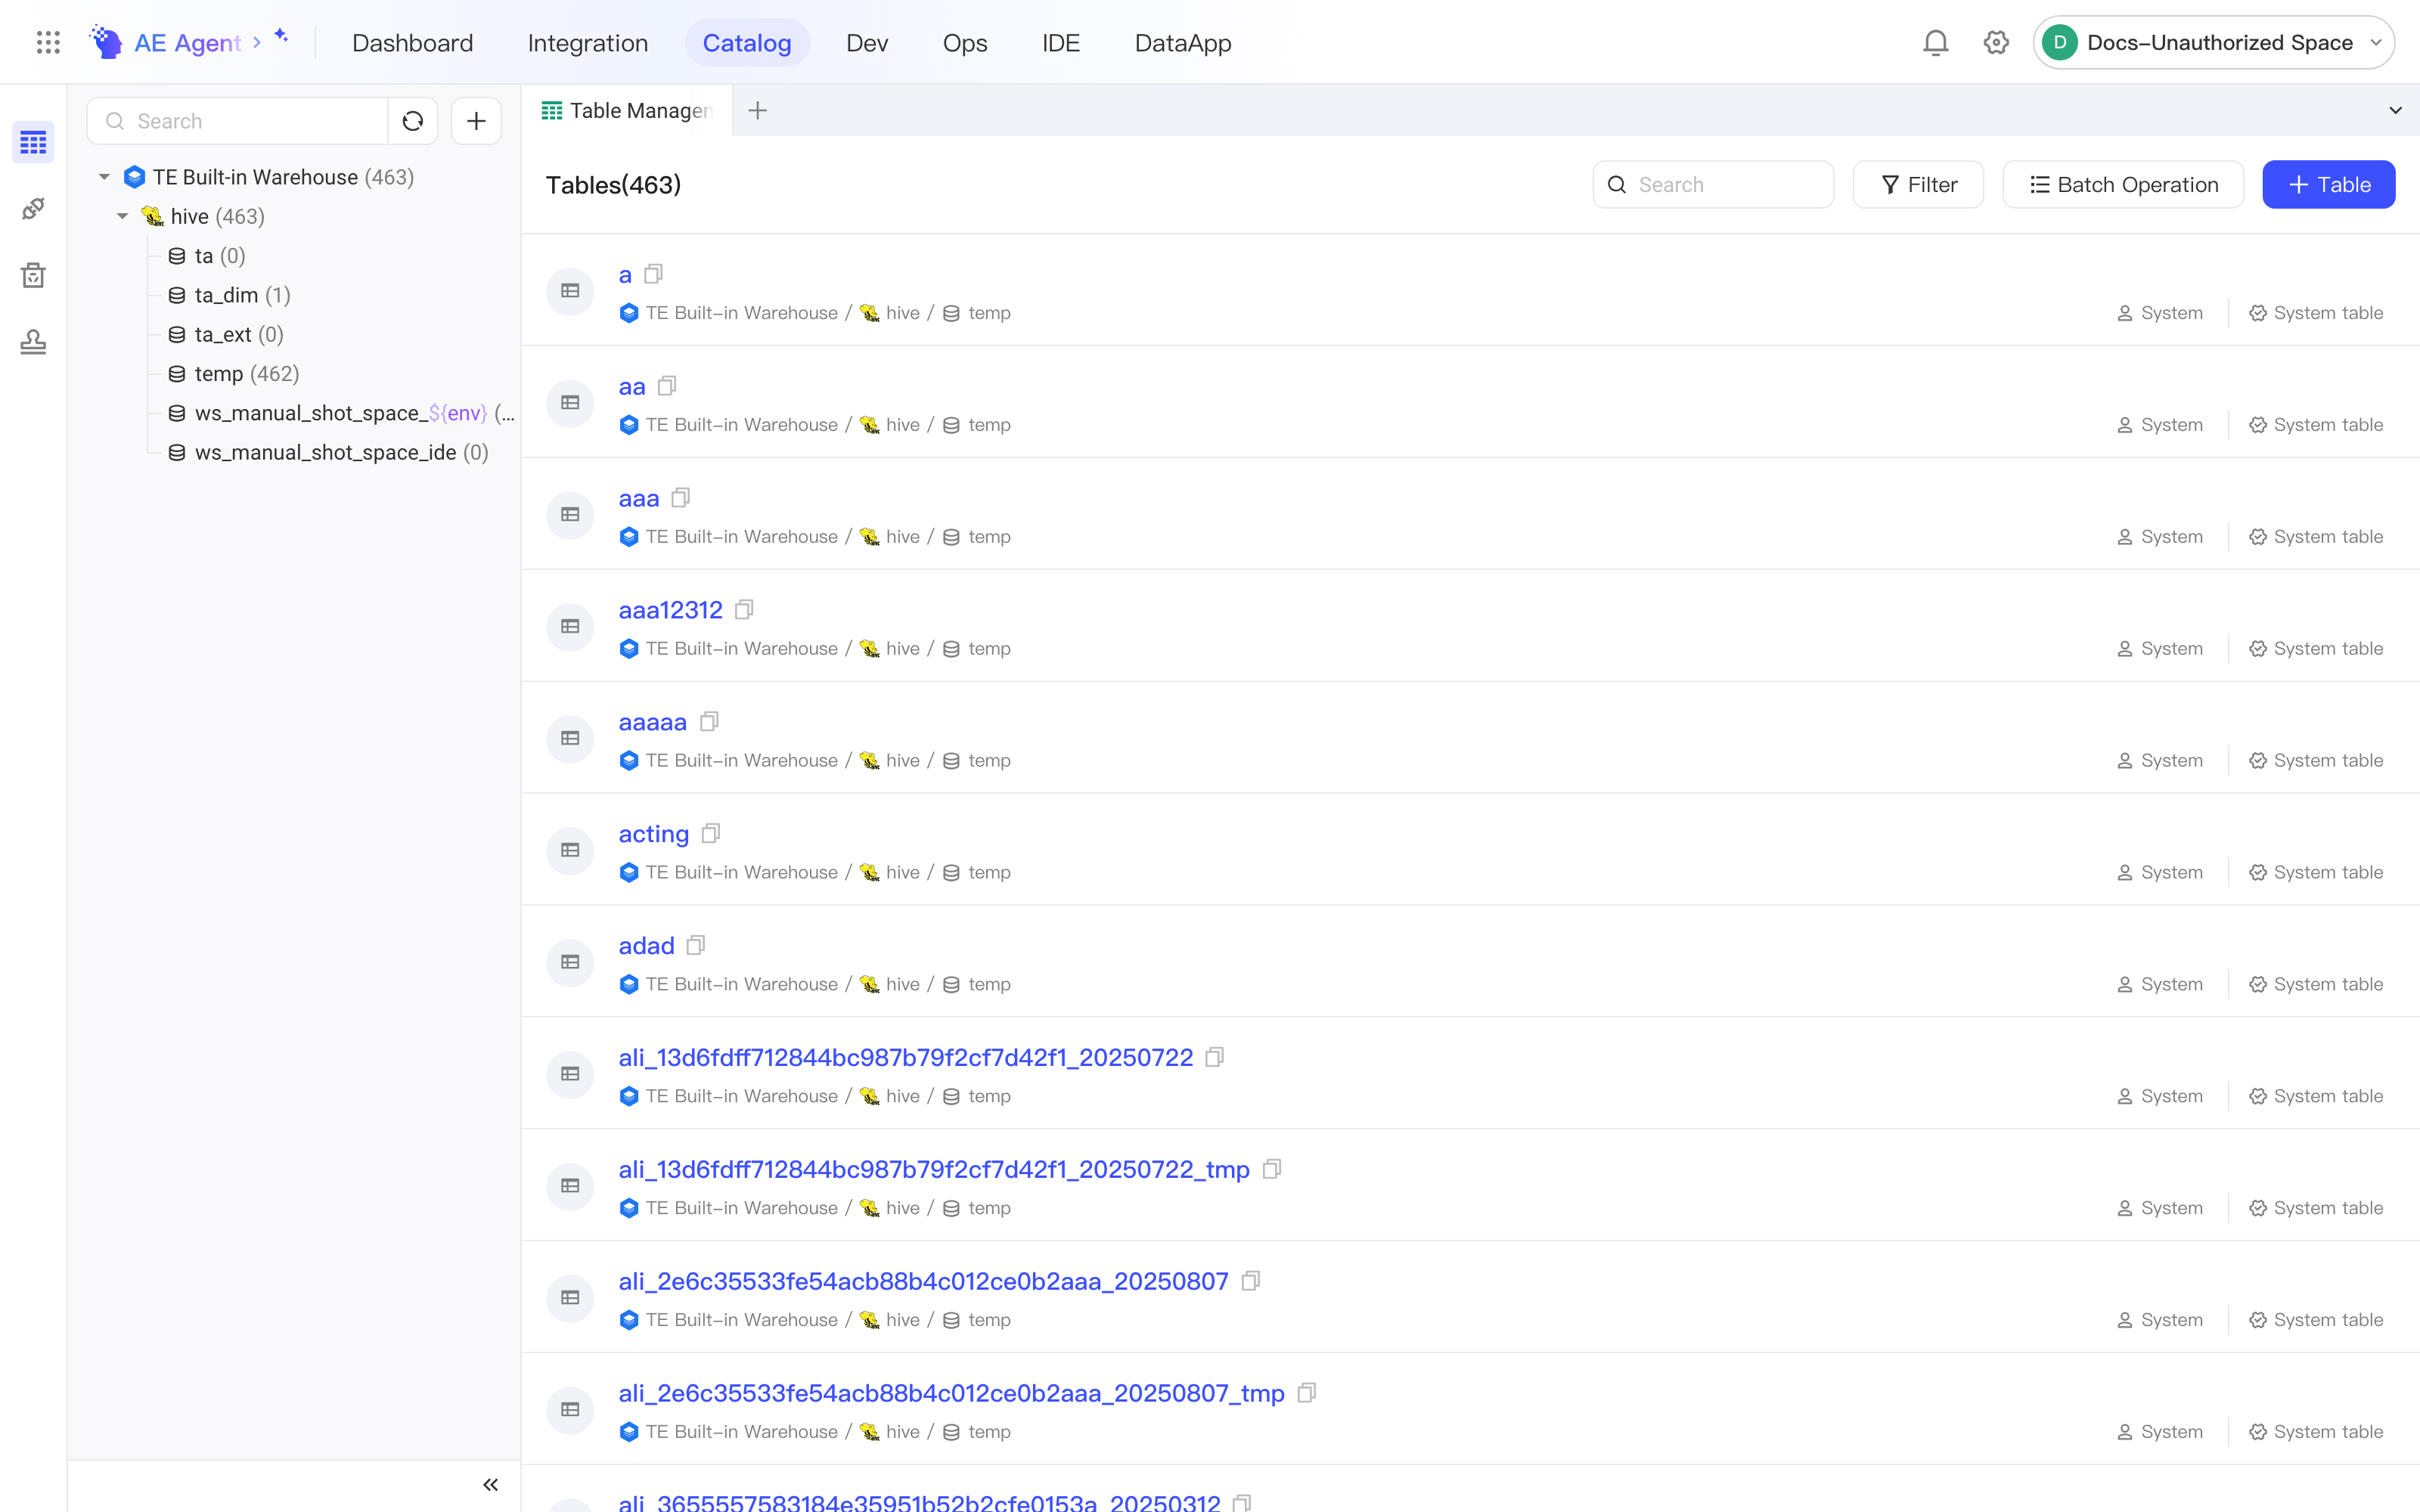Click the Filter button
Image resolution: width=2420 pixels, height=1512 pixels.
[x=1918, y=185]
